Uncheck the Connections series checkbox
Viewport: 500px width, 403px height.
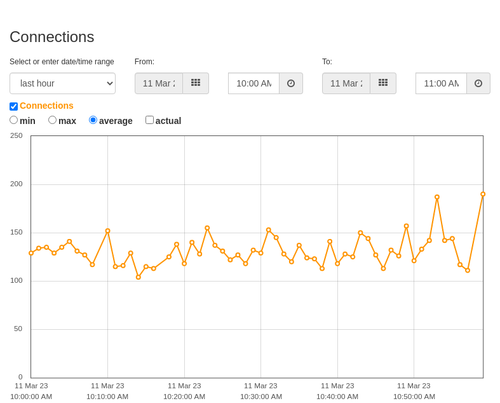[14, 106]
